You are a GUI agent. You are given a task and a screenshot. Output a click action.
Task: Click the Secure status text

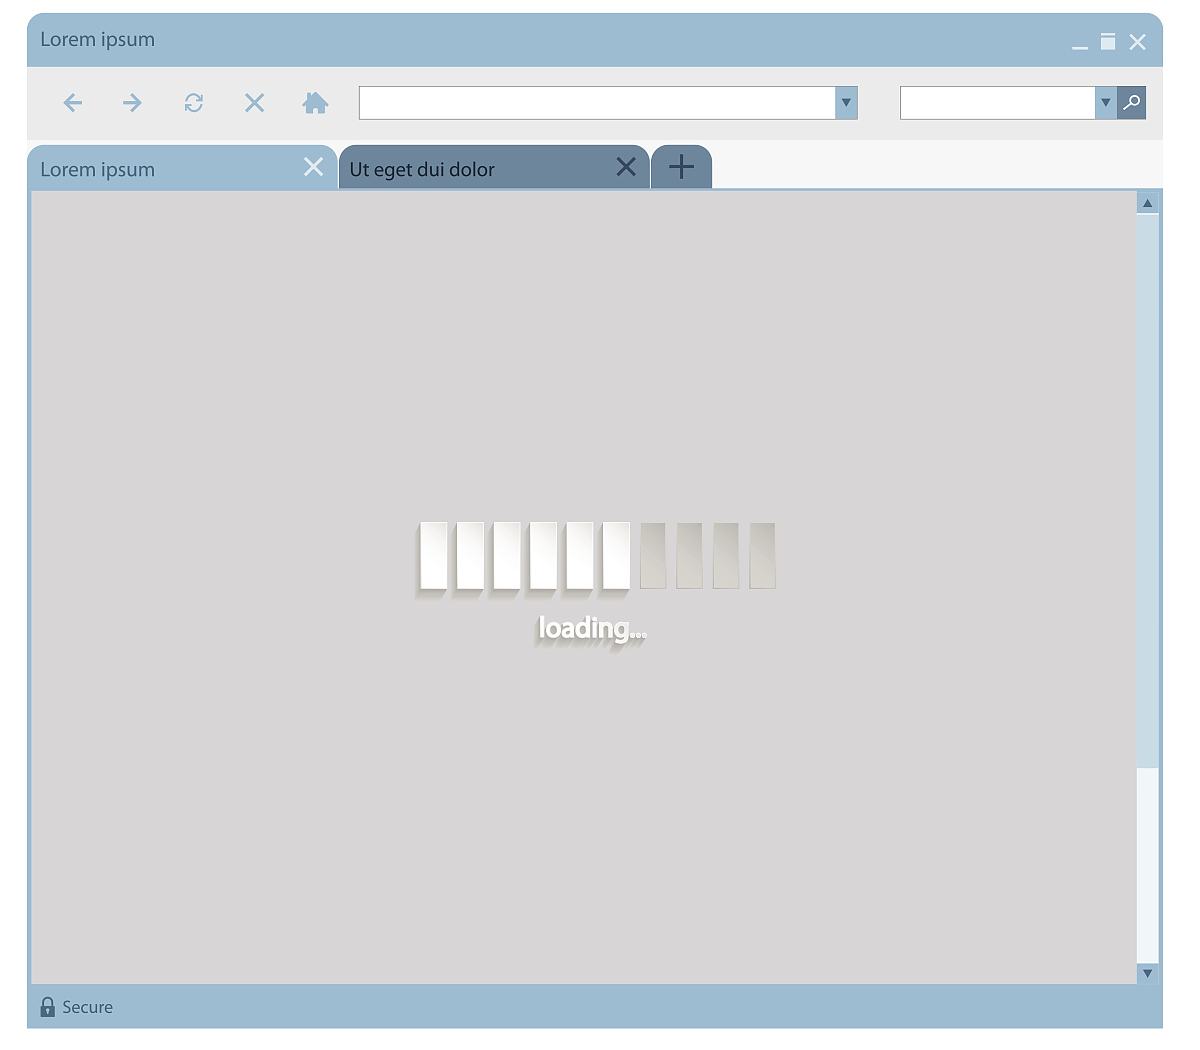pos(88,1007)
